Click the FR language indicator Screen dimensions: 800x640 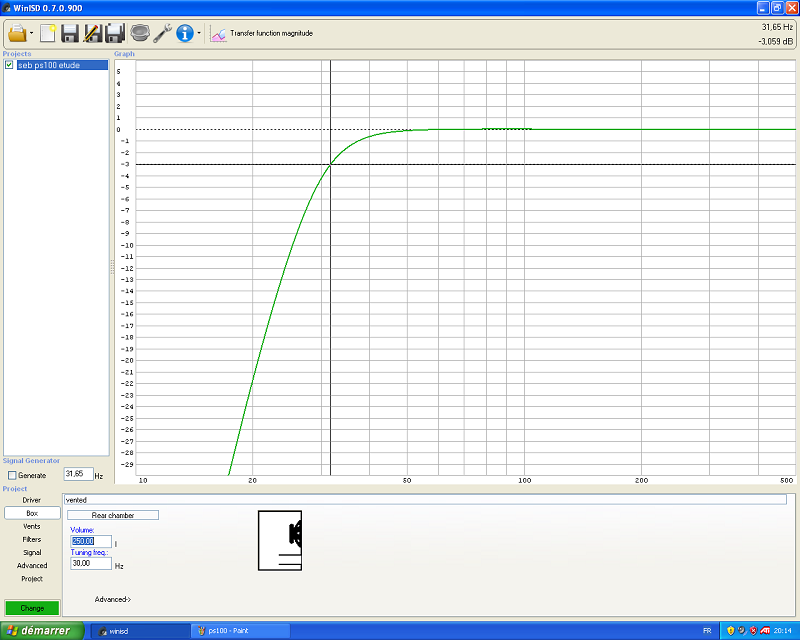pyautogui.click(x=707, y=631)
